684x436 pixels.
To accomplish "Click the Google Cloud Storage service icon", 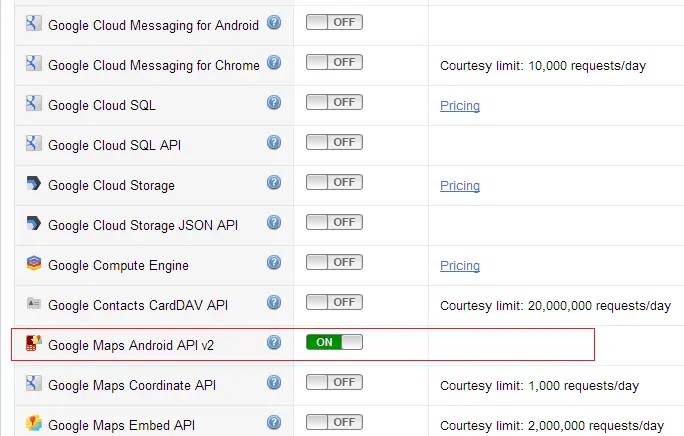I will tap(34, 183).
